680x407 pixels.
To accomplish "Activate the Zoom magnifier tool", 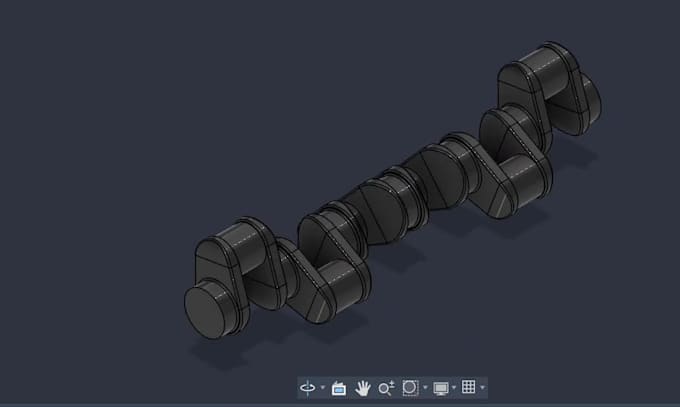I will 386,388.
